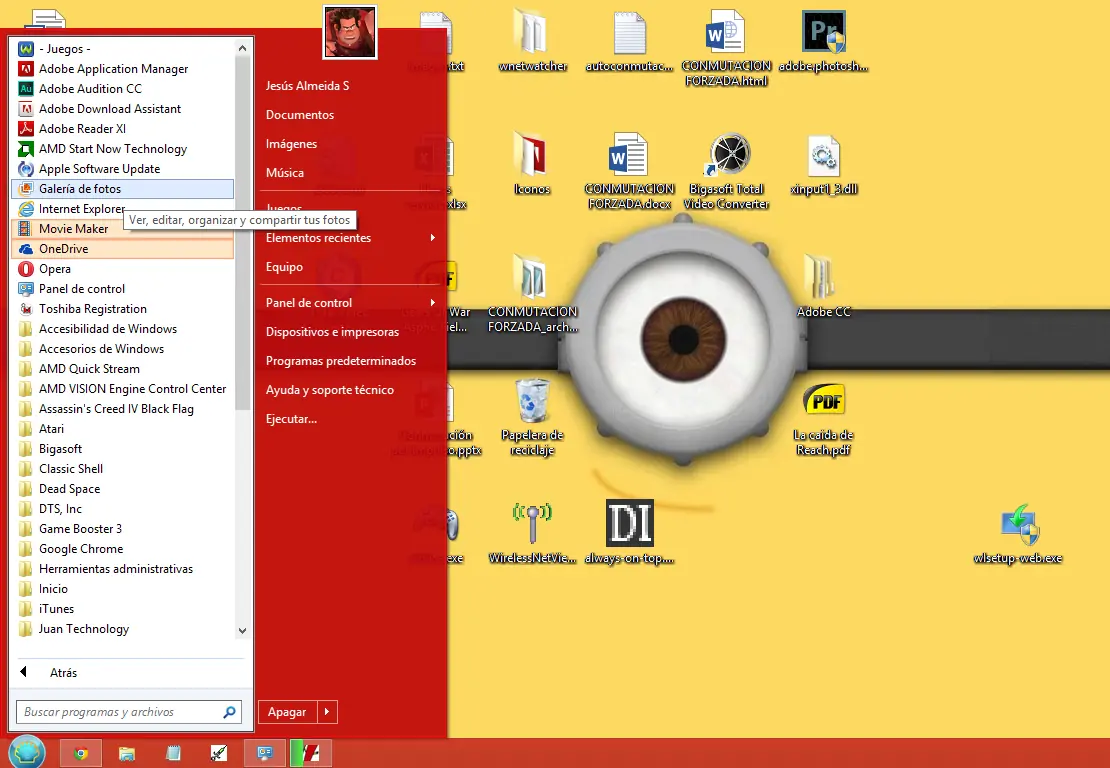The width and height of the screenshot is (1110, 768).
Task: Open Adobe Application Manager from programs list
Action: (122, 69)
